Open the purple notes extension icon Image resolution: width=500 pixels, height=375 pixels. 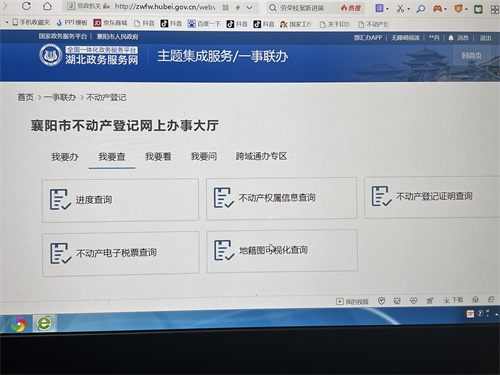(x=379, y=8)
